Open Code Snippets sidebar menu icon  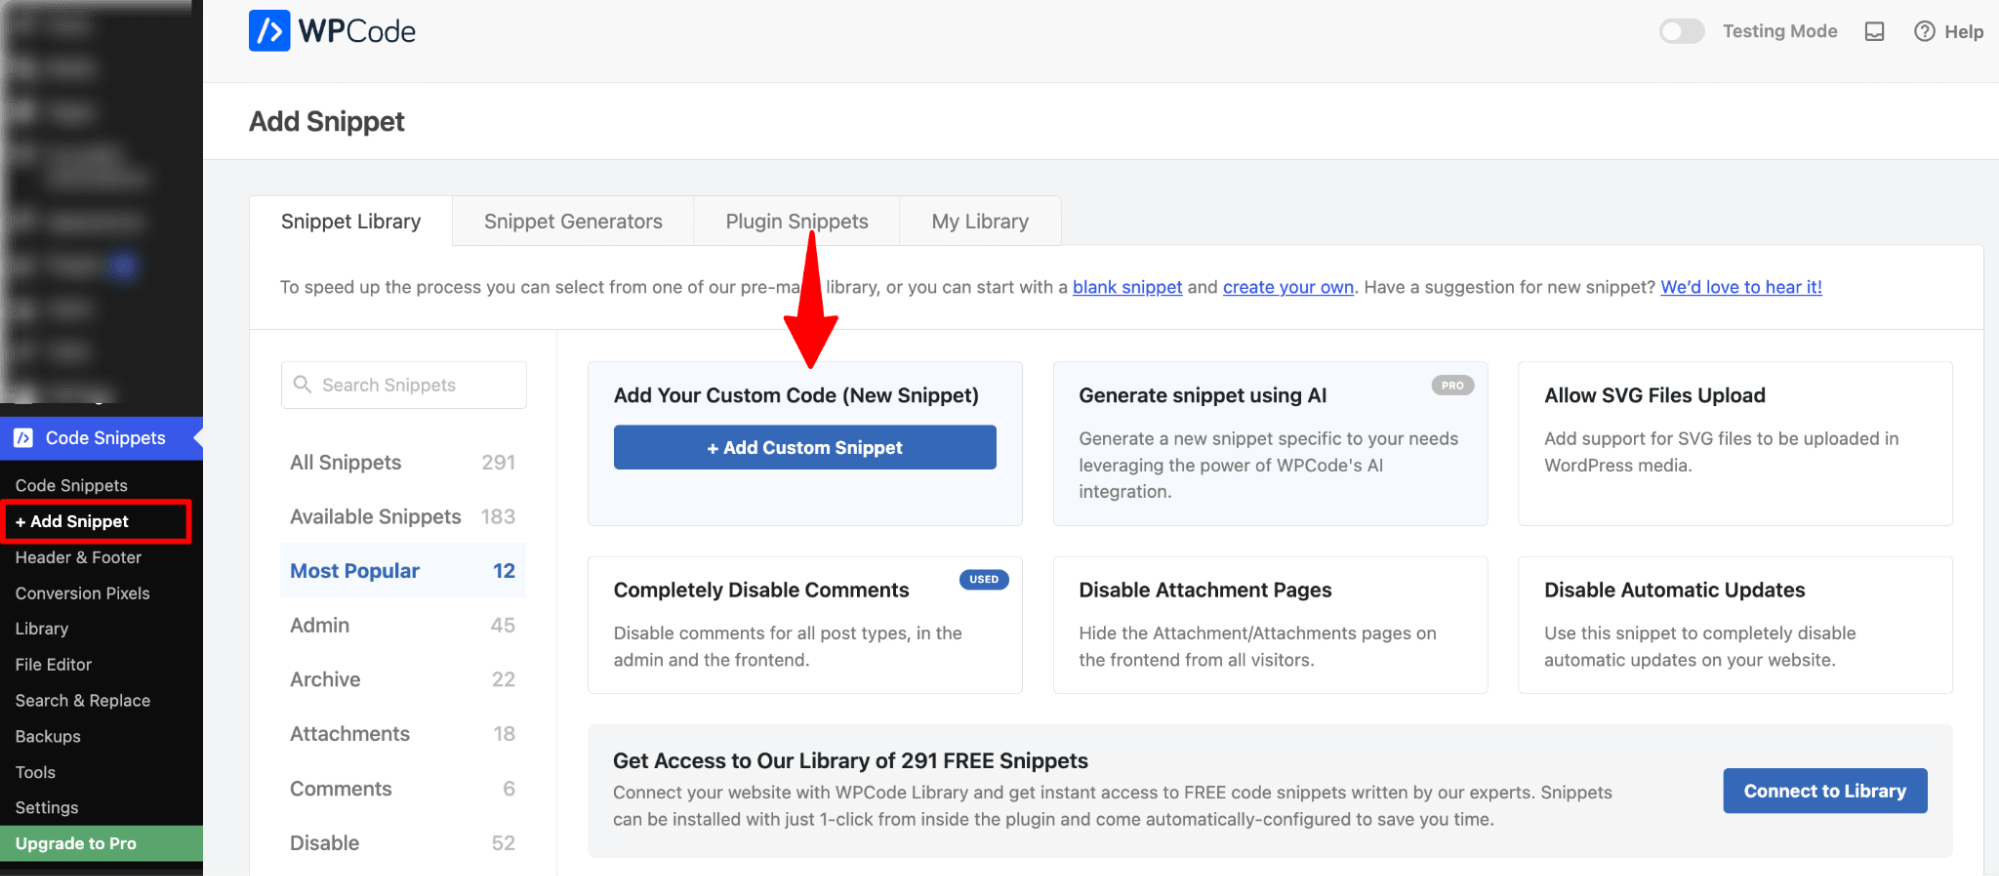tap(23, 438)
